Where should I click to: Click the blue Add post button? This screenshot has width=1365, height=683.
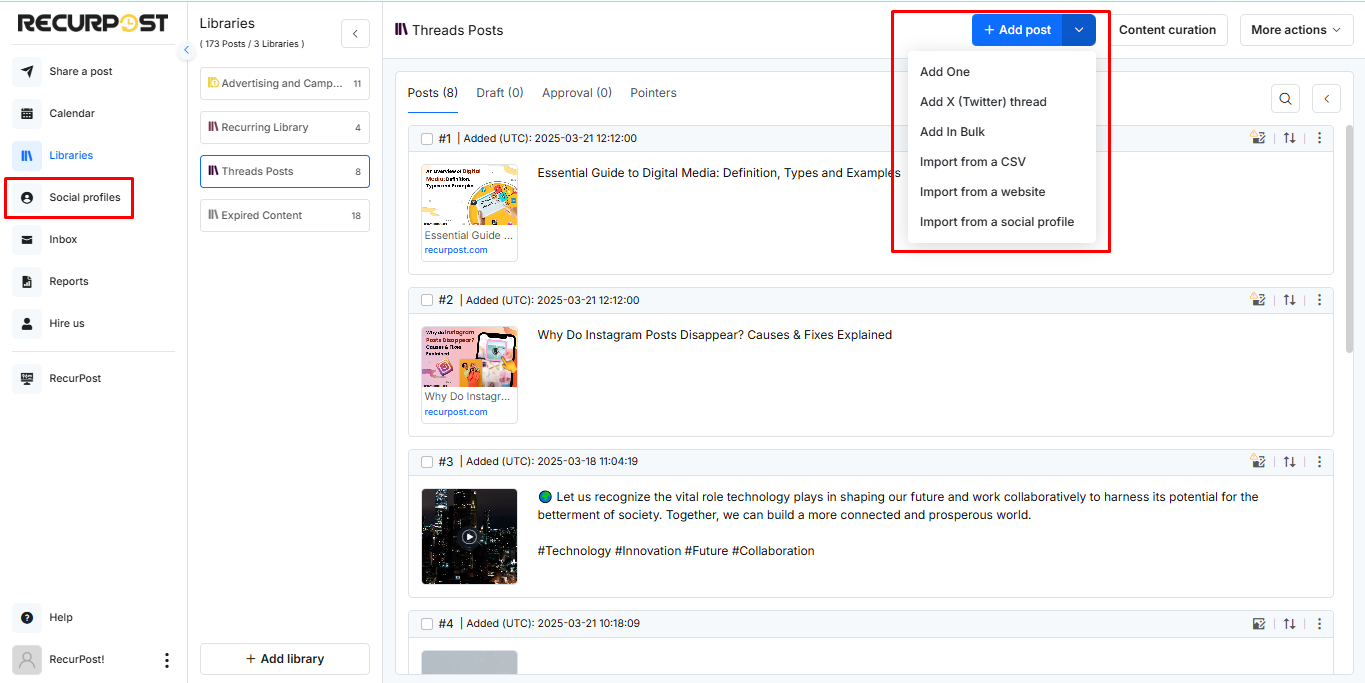tap(1017, 30)
